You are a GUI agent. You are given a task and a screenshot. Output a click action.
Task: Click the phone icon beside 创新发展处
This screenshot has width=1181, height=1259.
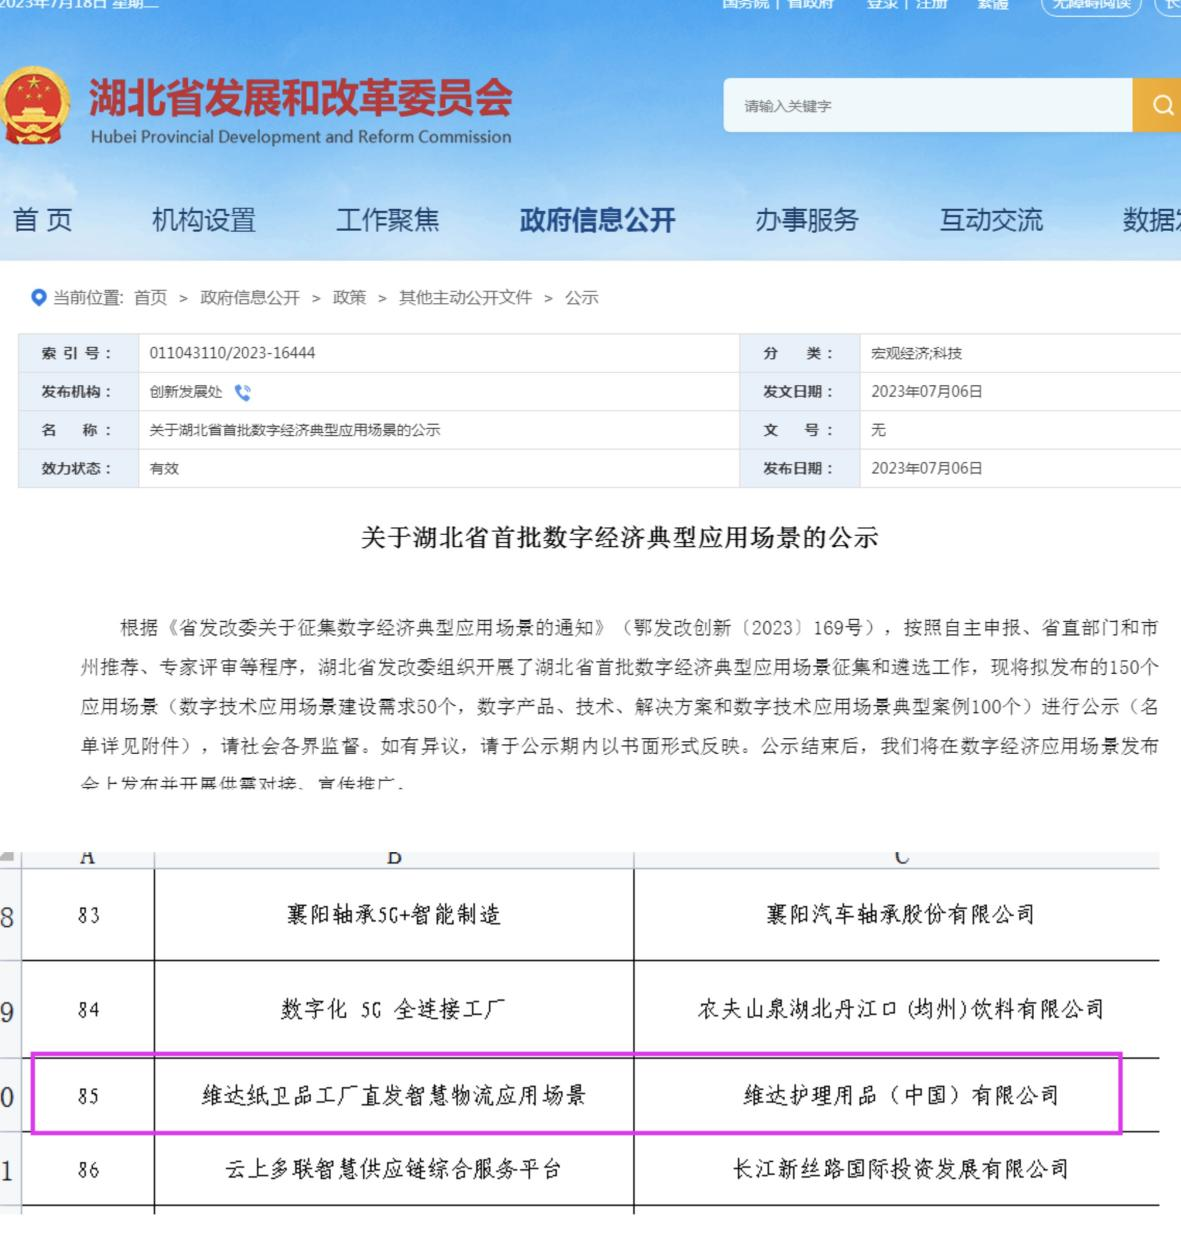tap(242, 392)
